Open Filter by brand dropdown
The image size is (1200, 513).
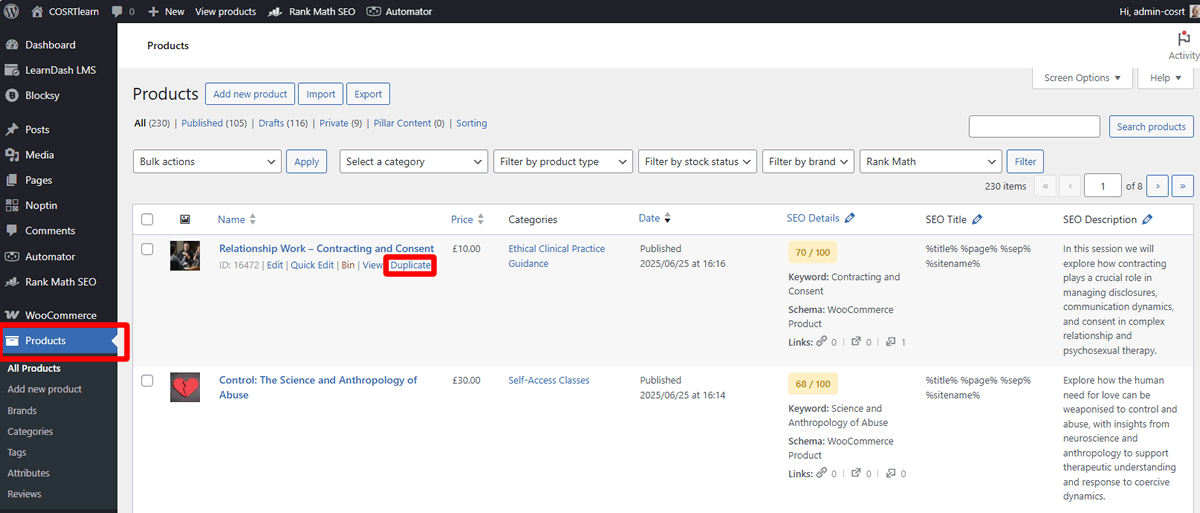tap(807, 161)
